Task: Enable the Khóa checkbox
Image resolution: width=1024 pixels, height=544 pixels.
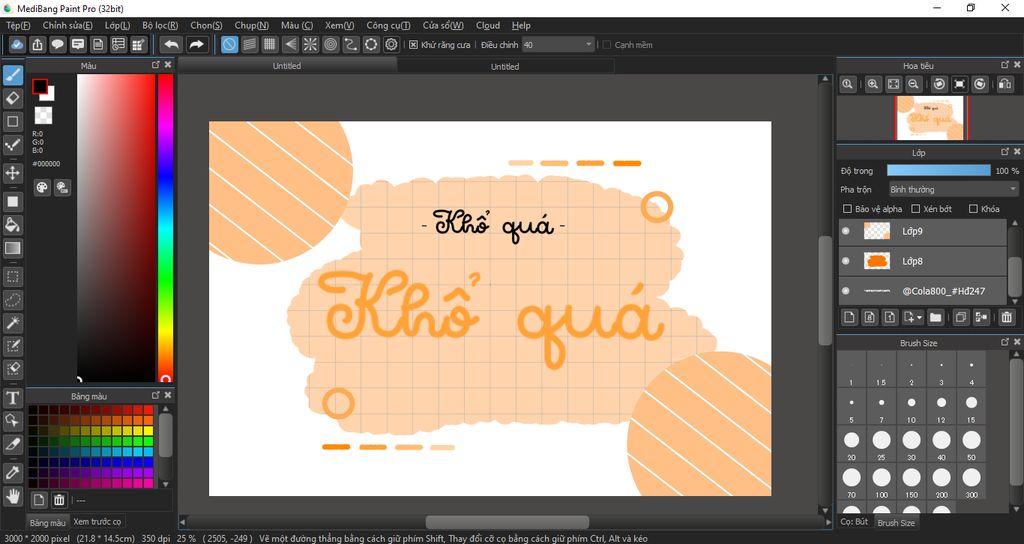Action: (973, 209)
